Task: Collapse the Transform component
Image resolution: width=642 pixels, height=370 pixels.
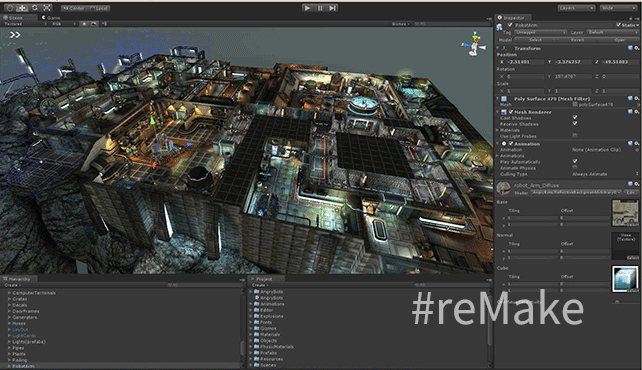Action: click(498, 48)
